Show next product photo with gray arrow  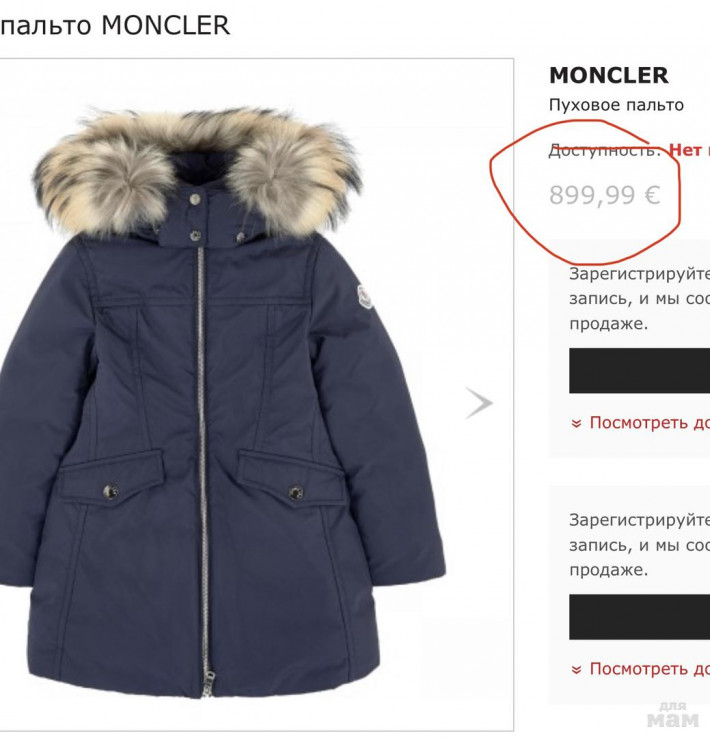coord(479,403)
